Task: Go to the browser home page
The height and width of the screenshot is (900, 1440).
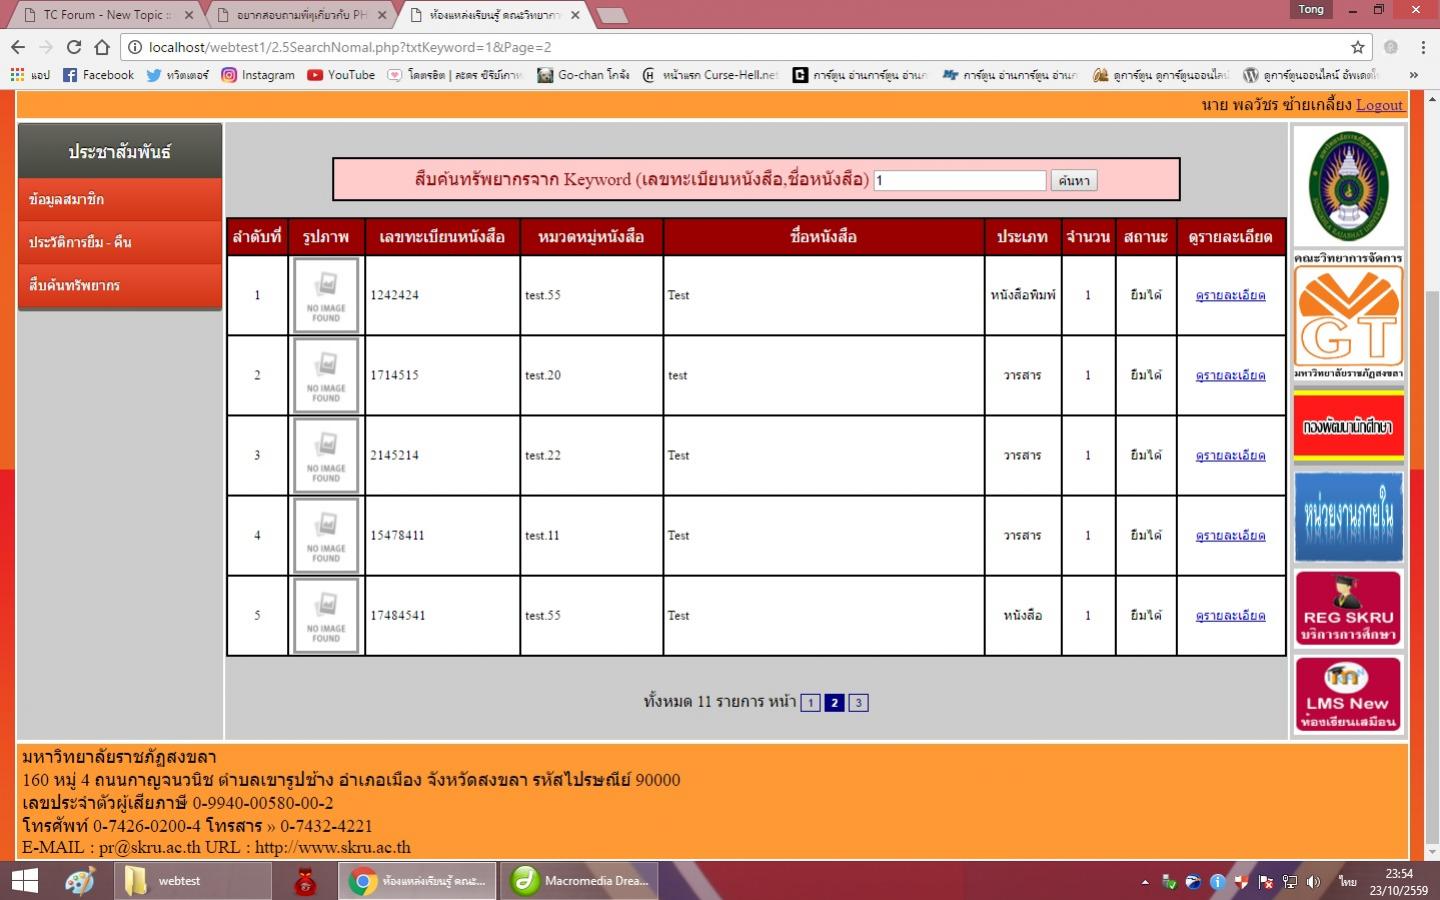Action: (x=102, y=47)
